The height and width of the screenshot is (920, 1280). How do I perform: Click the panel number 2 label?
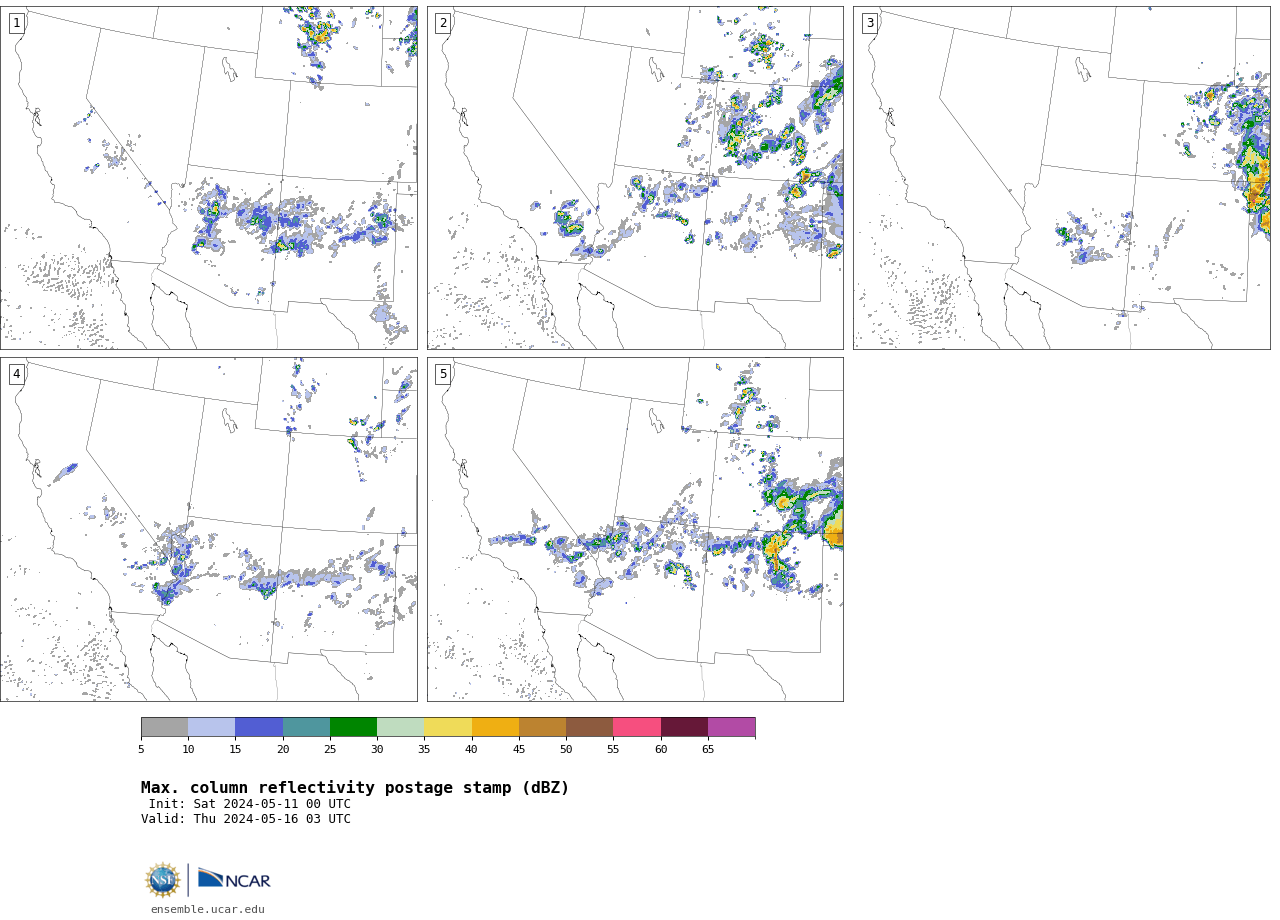443,23
